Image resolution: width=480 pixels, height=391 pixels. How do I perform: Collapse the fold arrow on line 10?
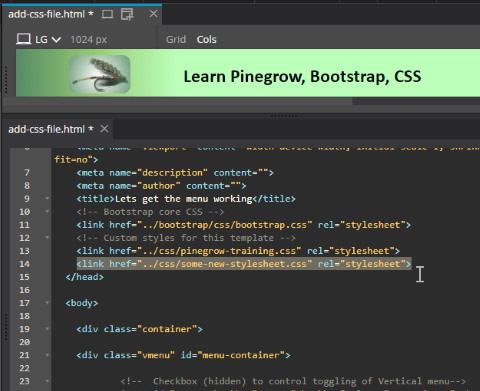(47, 212)
